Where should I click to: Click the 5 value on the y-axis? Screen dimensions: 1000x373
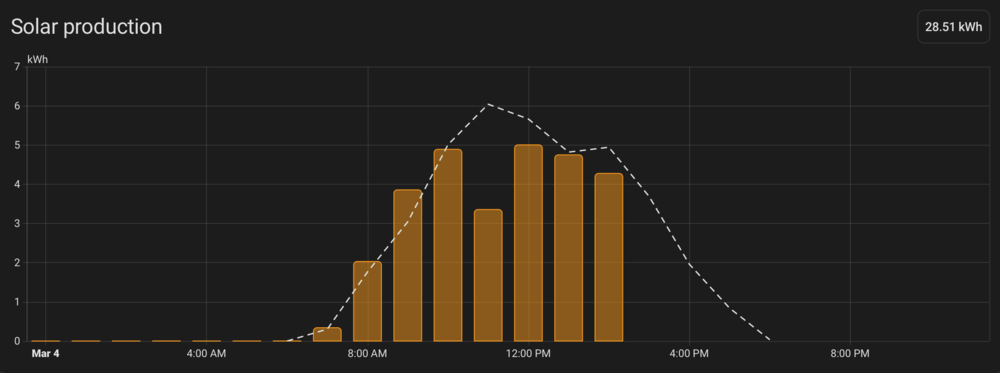pyautogui.click(x=17, y=145)
